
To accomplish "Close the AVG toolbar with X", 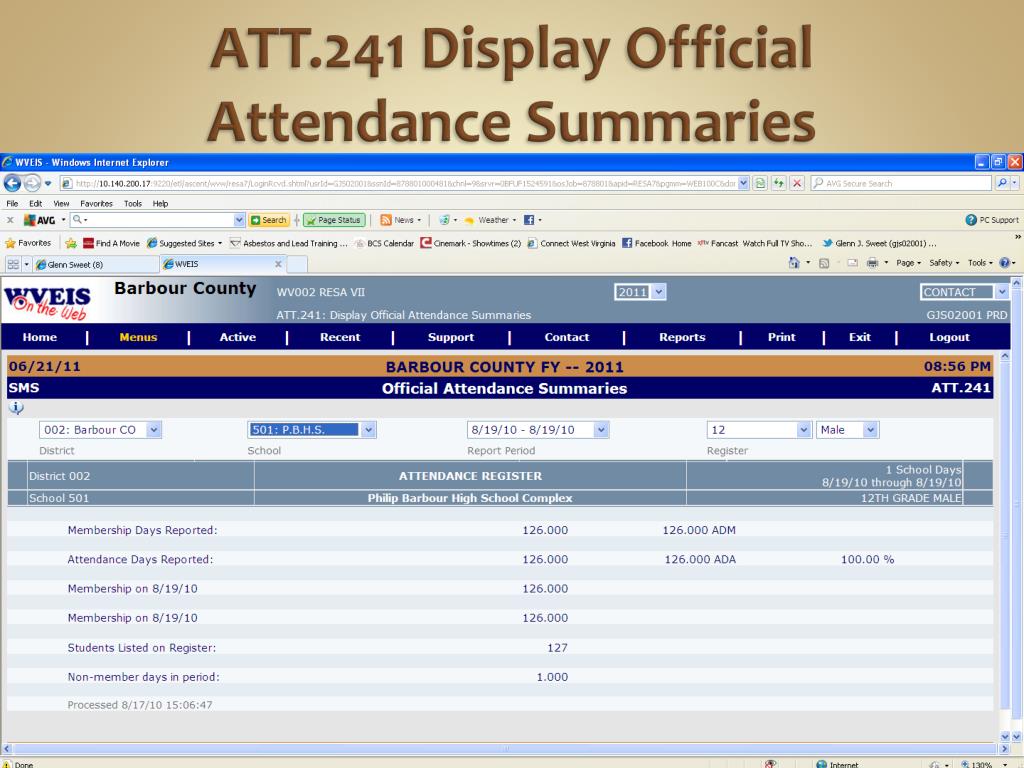I will [x=10, y=220].
